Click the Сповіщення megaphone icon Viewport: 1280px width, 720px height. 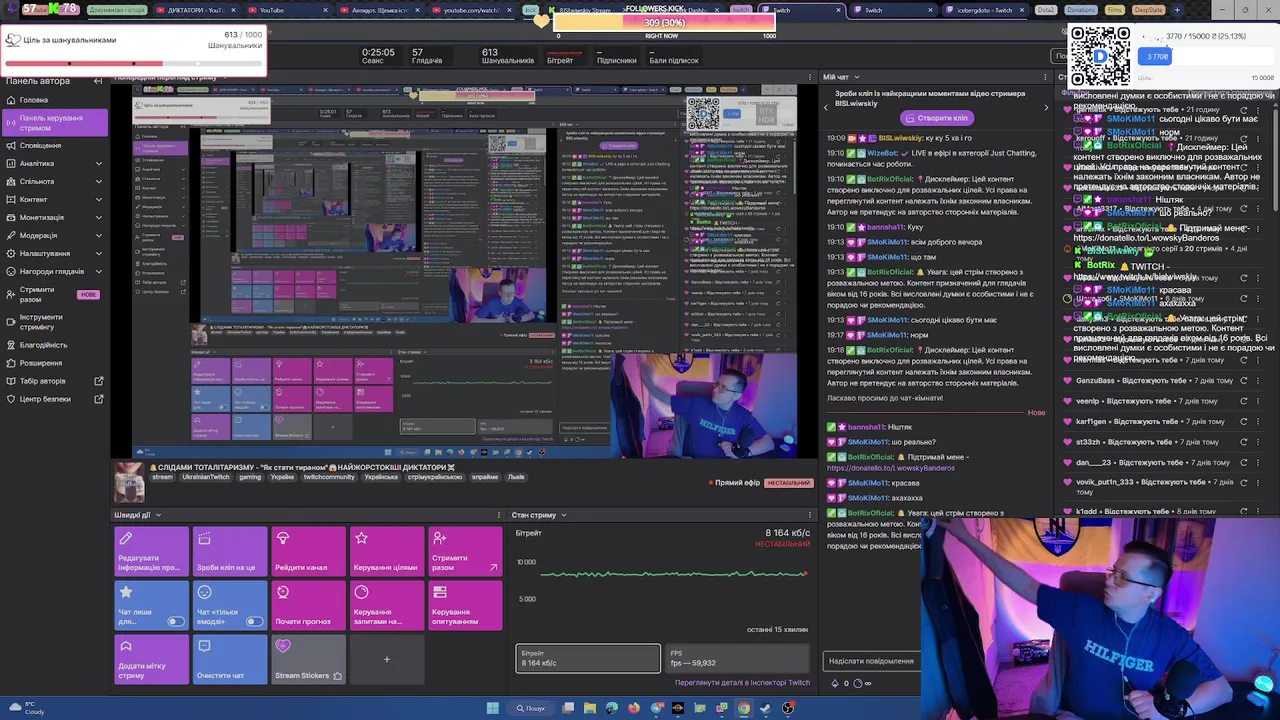(x=11, y=145)
